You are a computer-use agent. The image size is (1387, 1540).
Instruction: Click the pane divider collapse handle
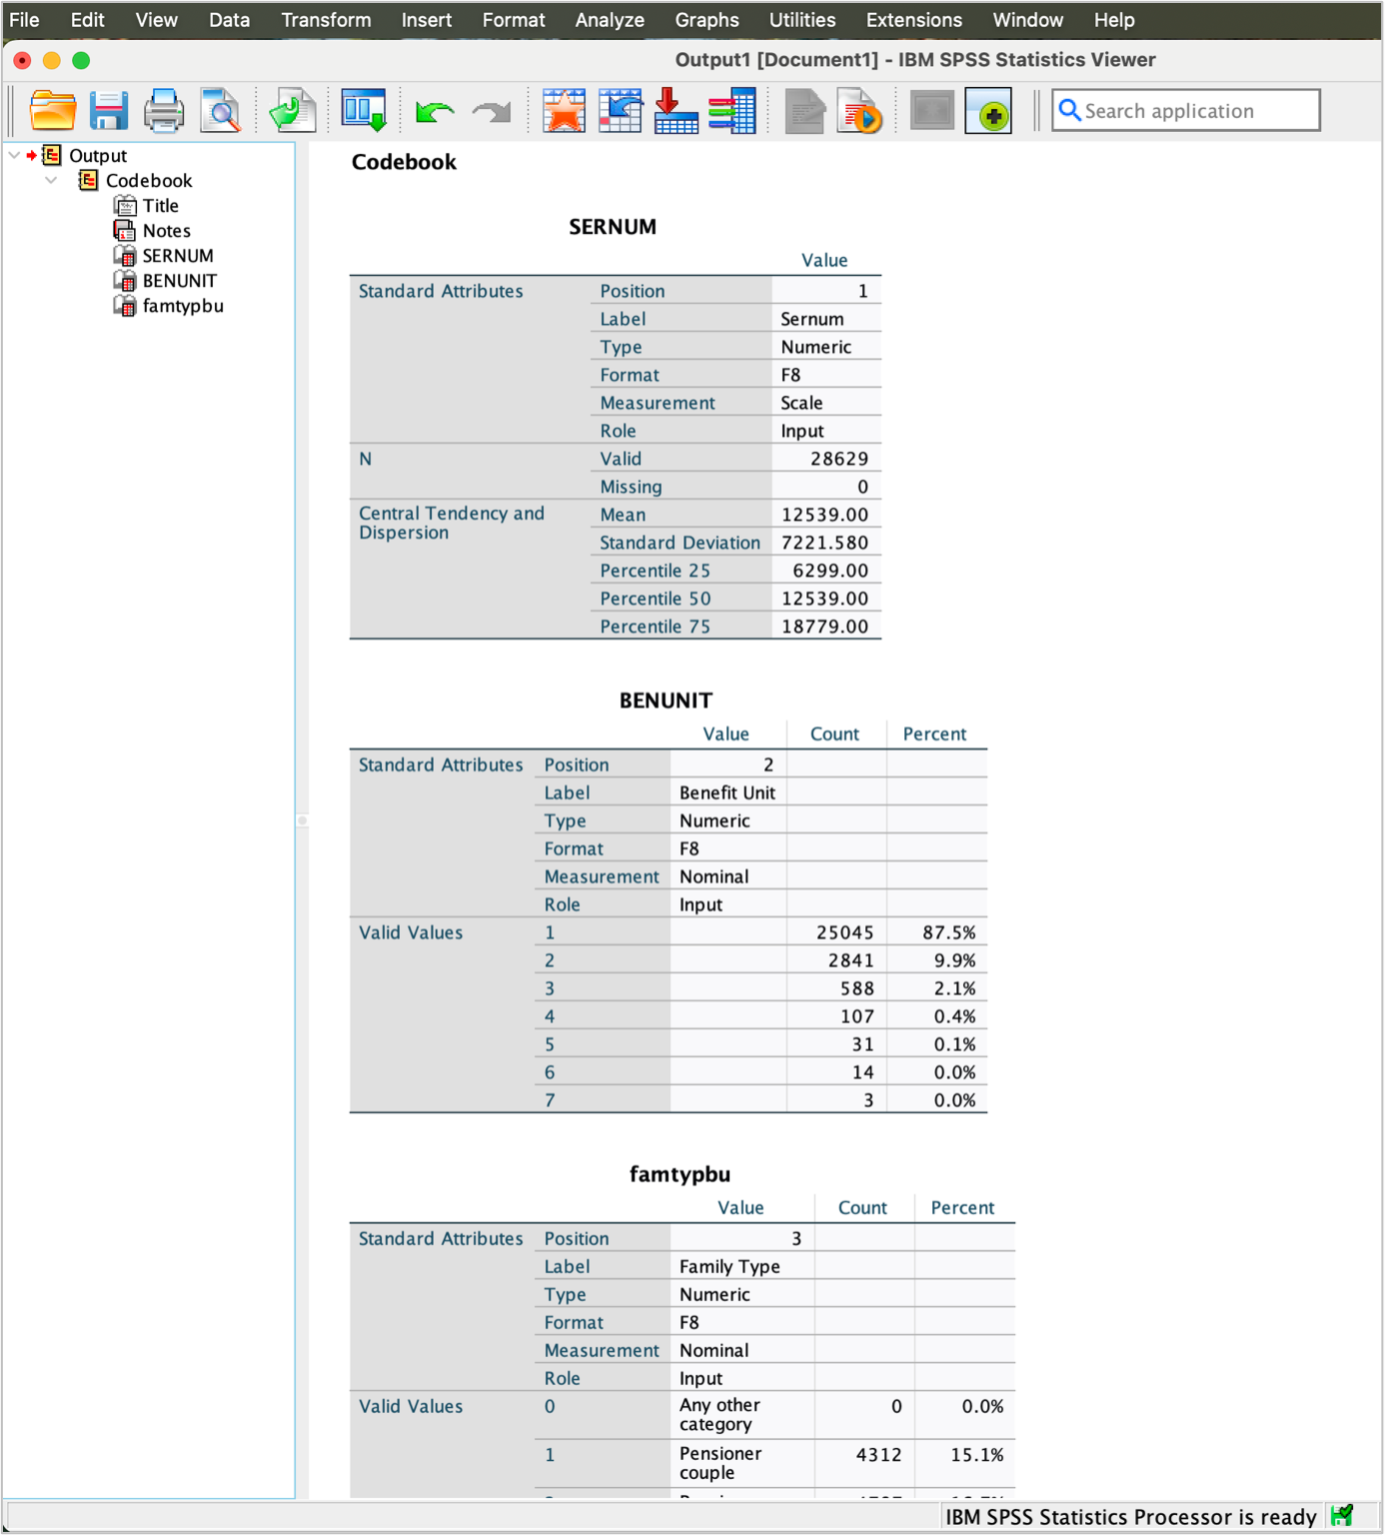click(x=302, y=820)
